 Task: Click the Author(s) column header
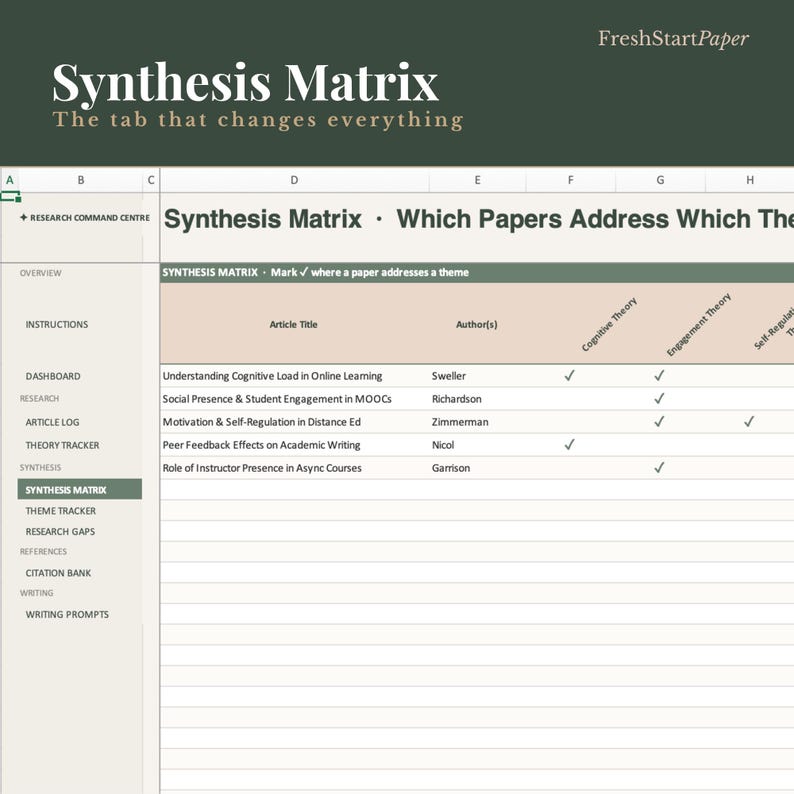point(477,325)
